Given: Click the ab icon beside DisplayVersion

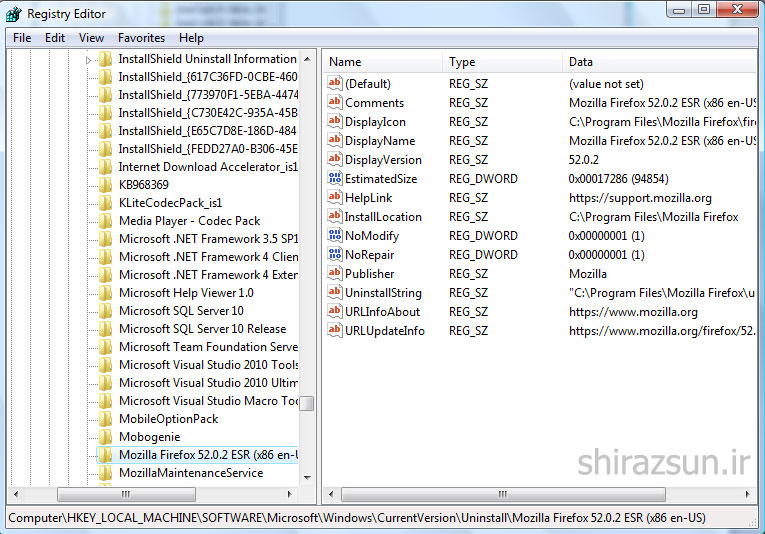Looking at the screenshot, I should (x=335, y=159).
